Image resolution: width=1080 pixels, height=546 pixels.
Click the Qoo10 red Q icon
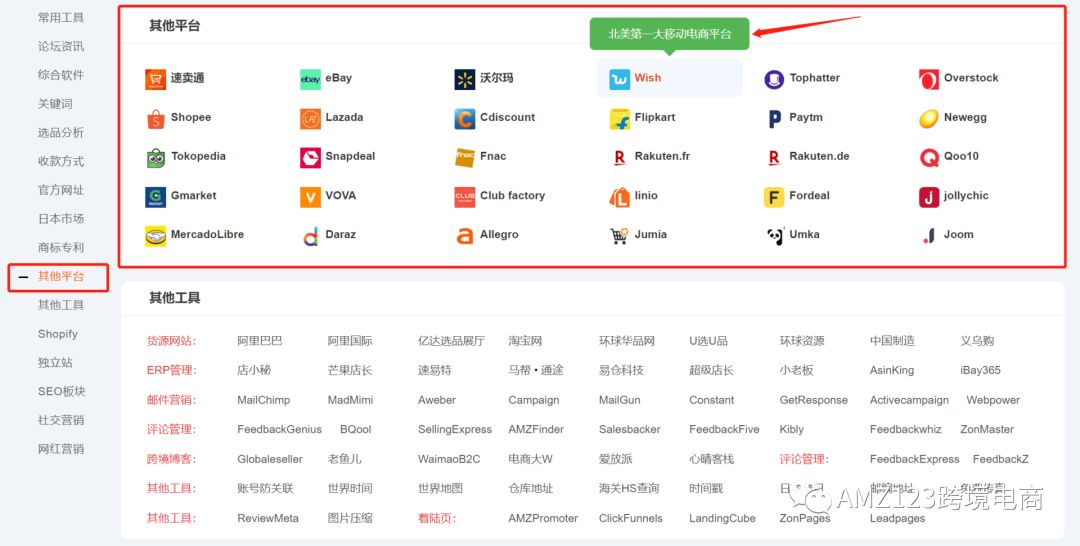[928, 158]
